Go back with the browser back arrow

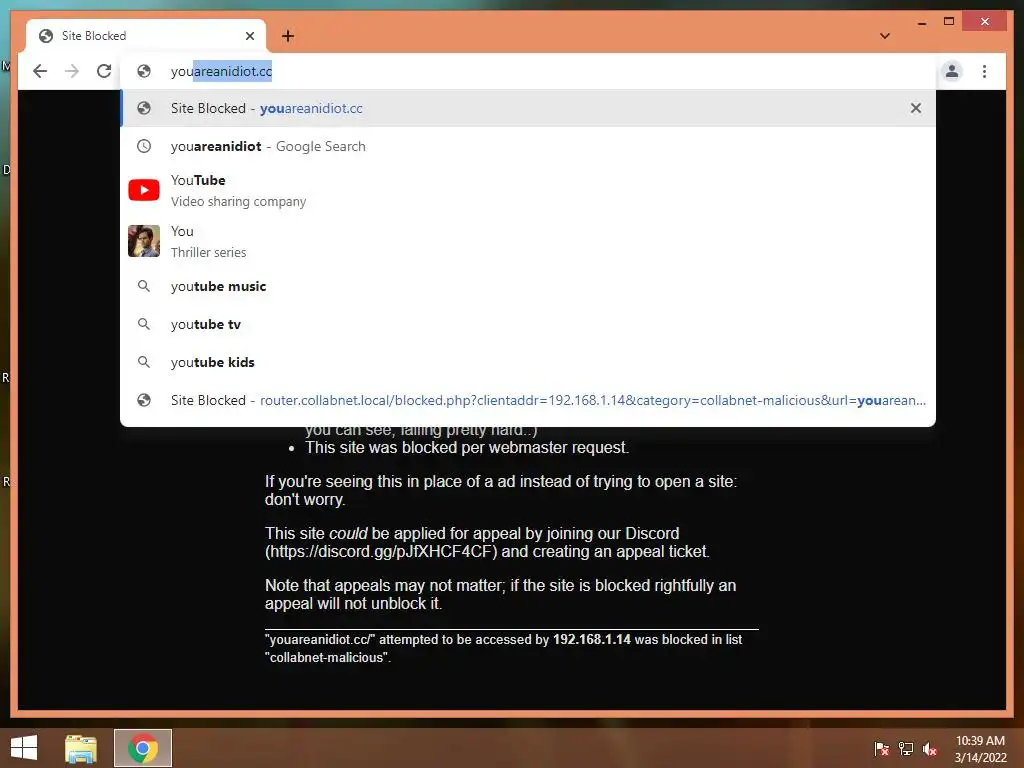pos(40,71)
